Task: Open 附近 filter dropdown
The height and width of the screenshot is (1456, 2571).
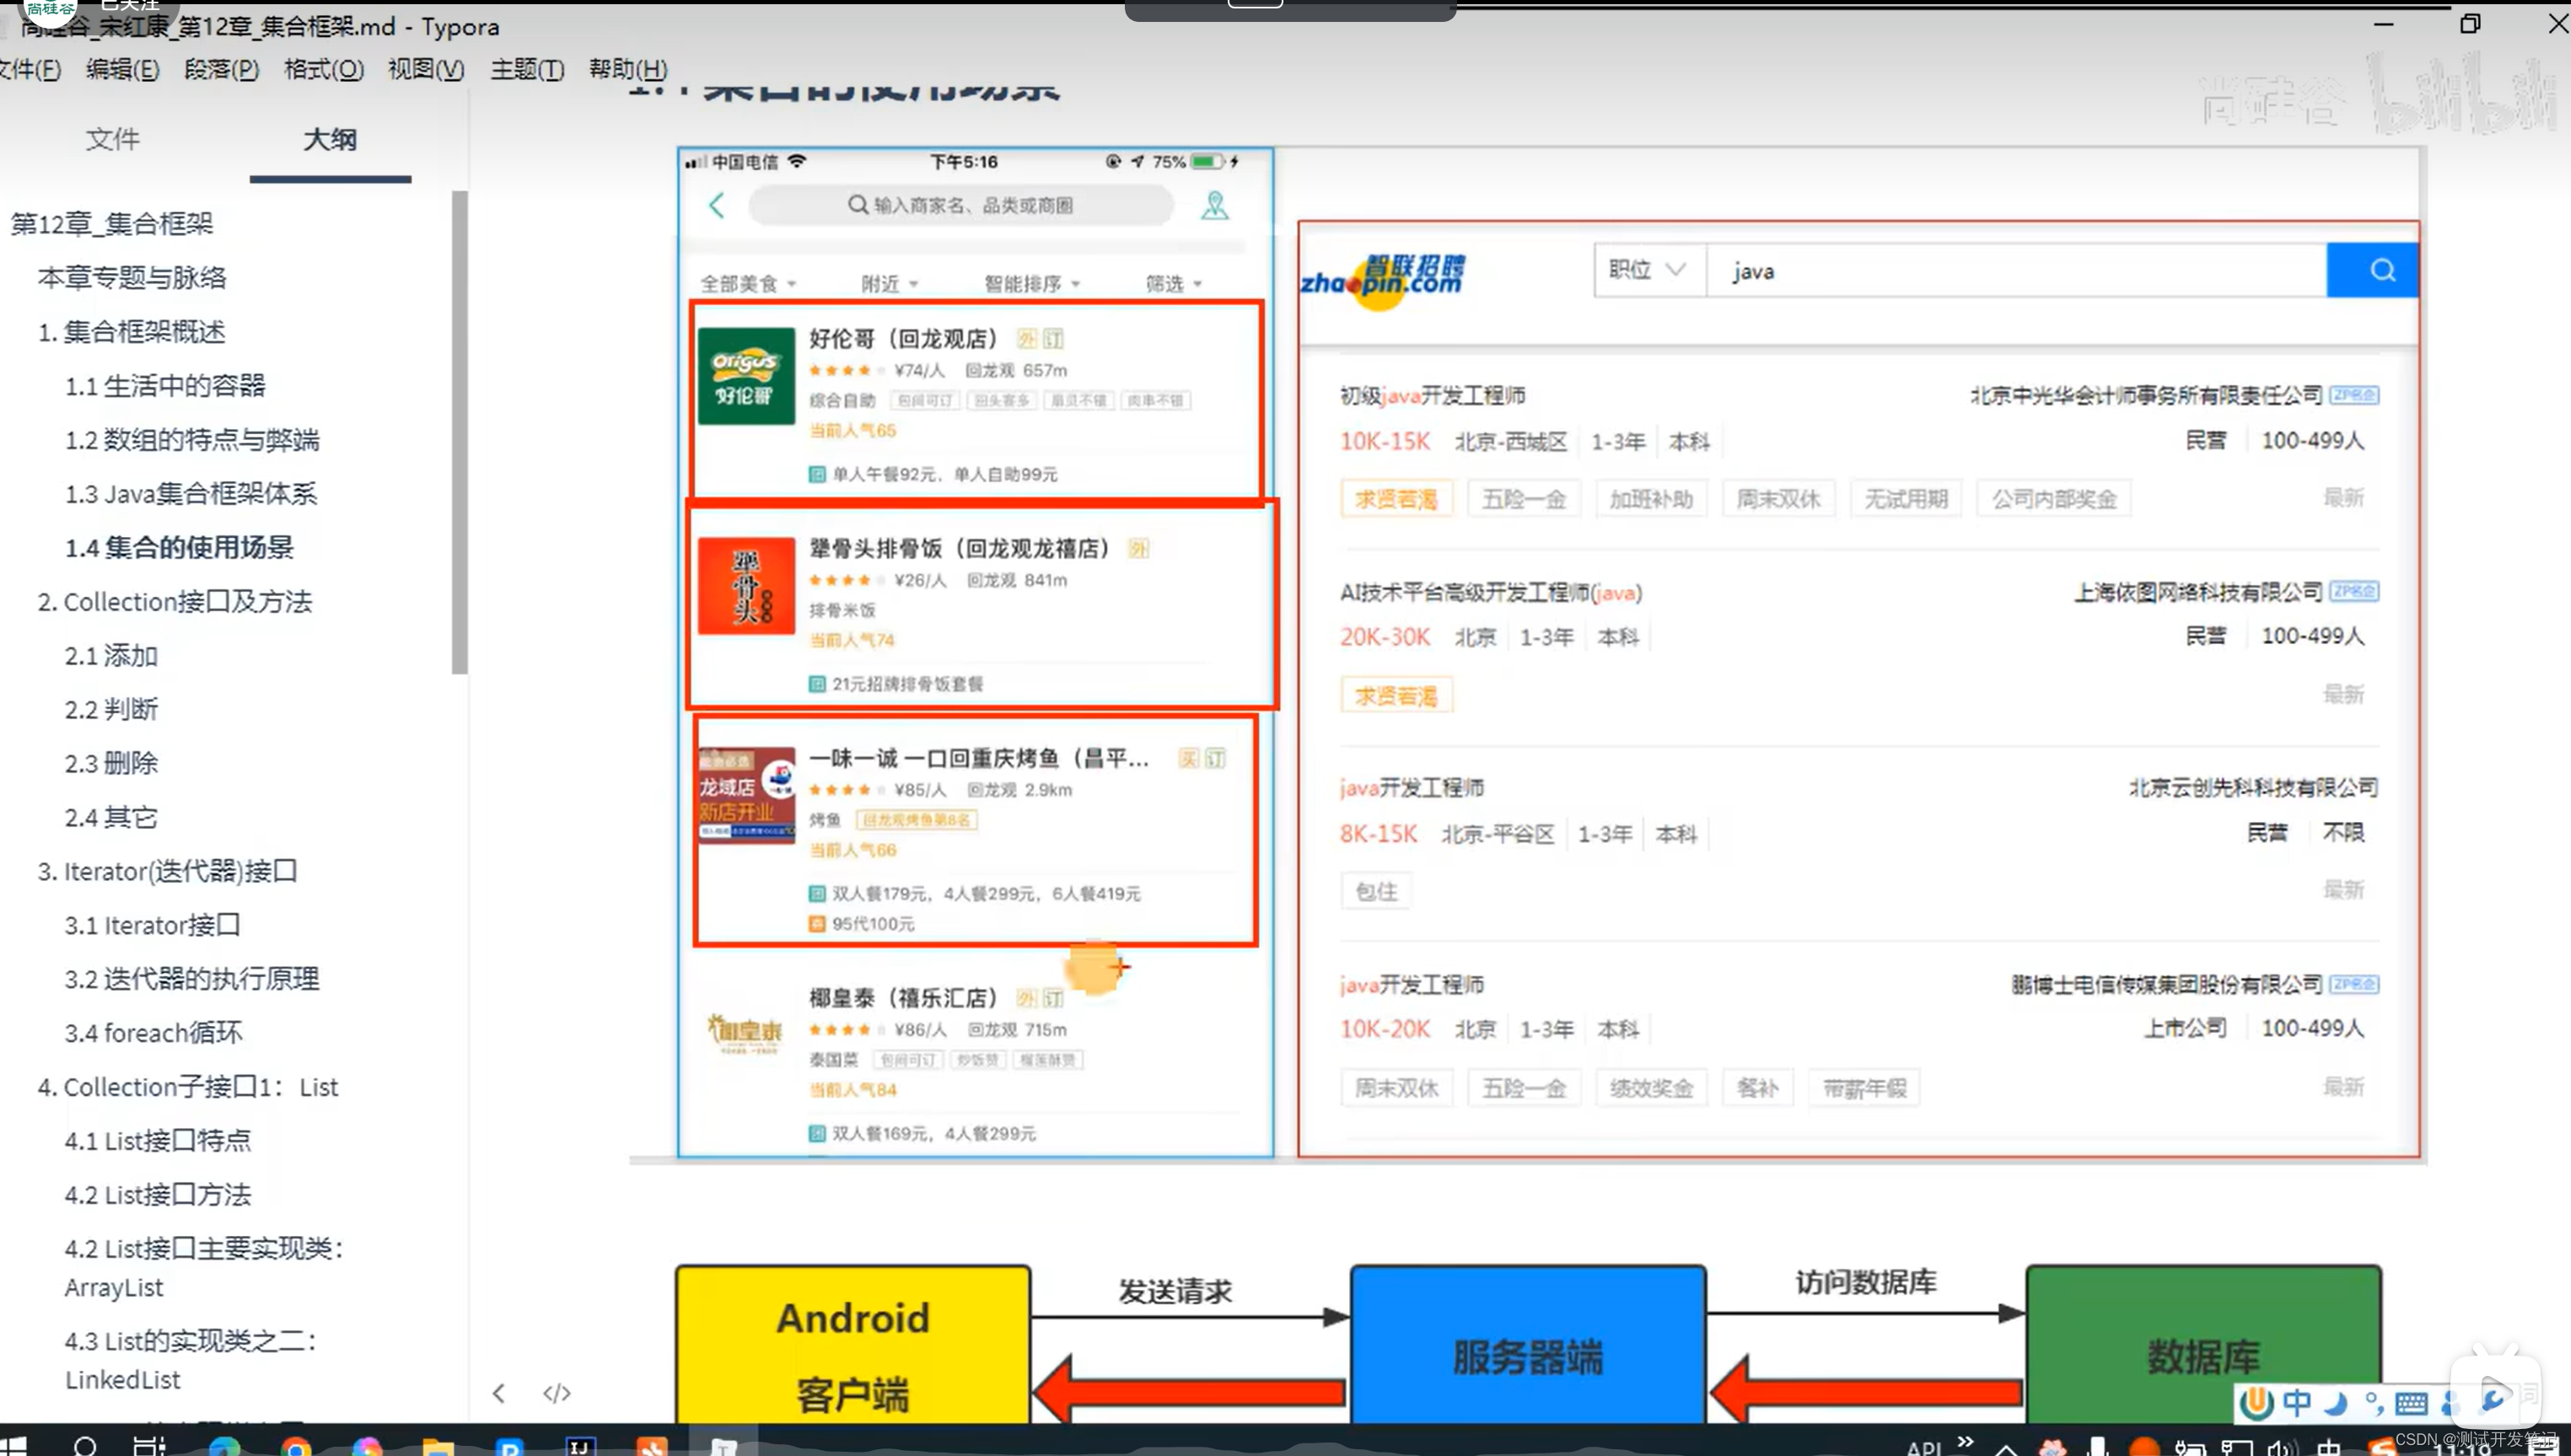Action: tap(889, 284)
